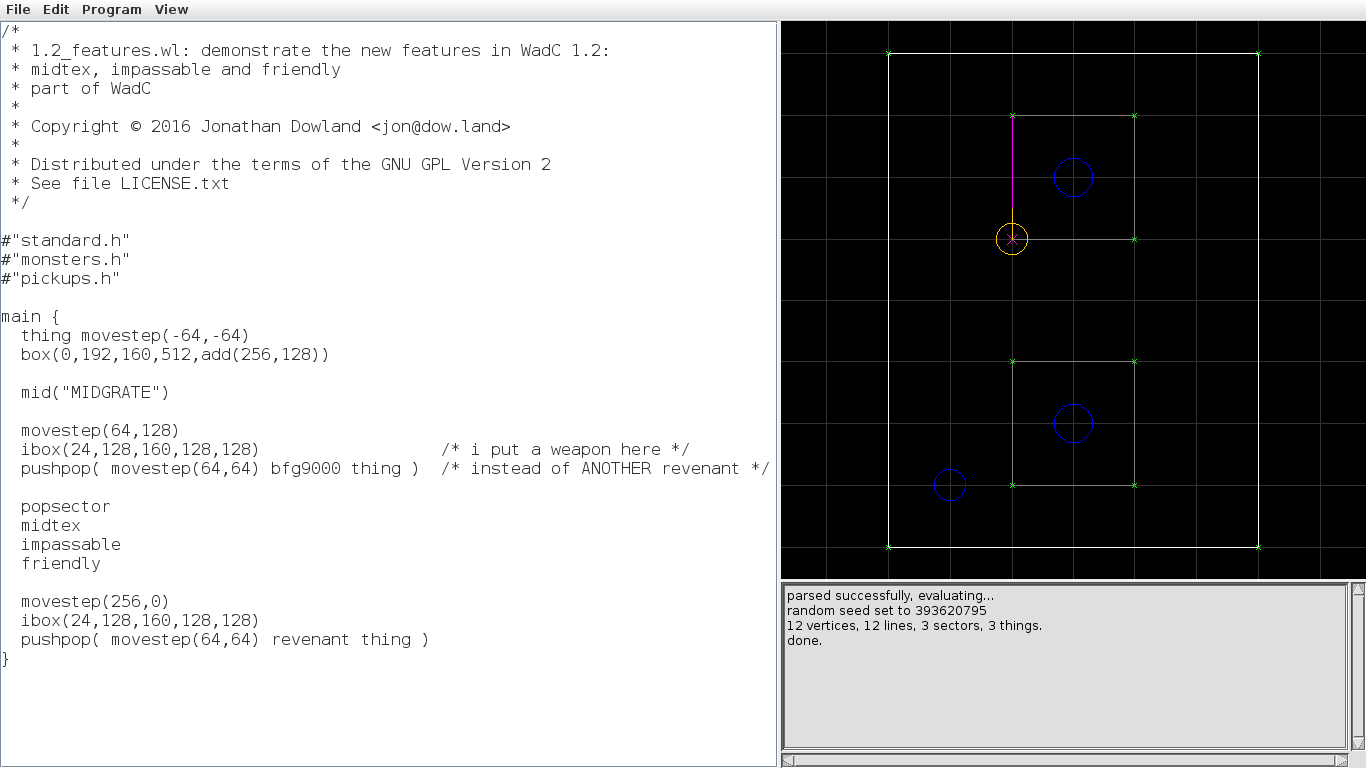Viewport: 1366px width, 768px height.
Task: Click console scrollbar up arrow
Action: [1358, 590]
